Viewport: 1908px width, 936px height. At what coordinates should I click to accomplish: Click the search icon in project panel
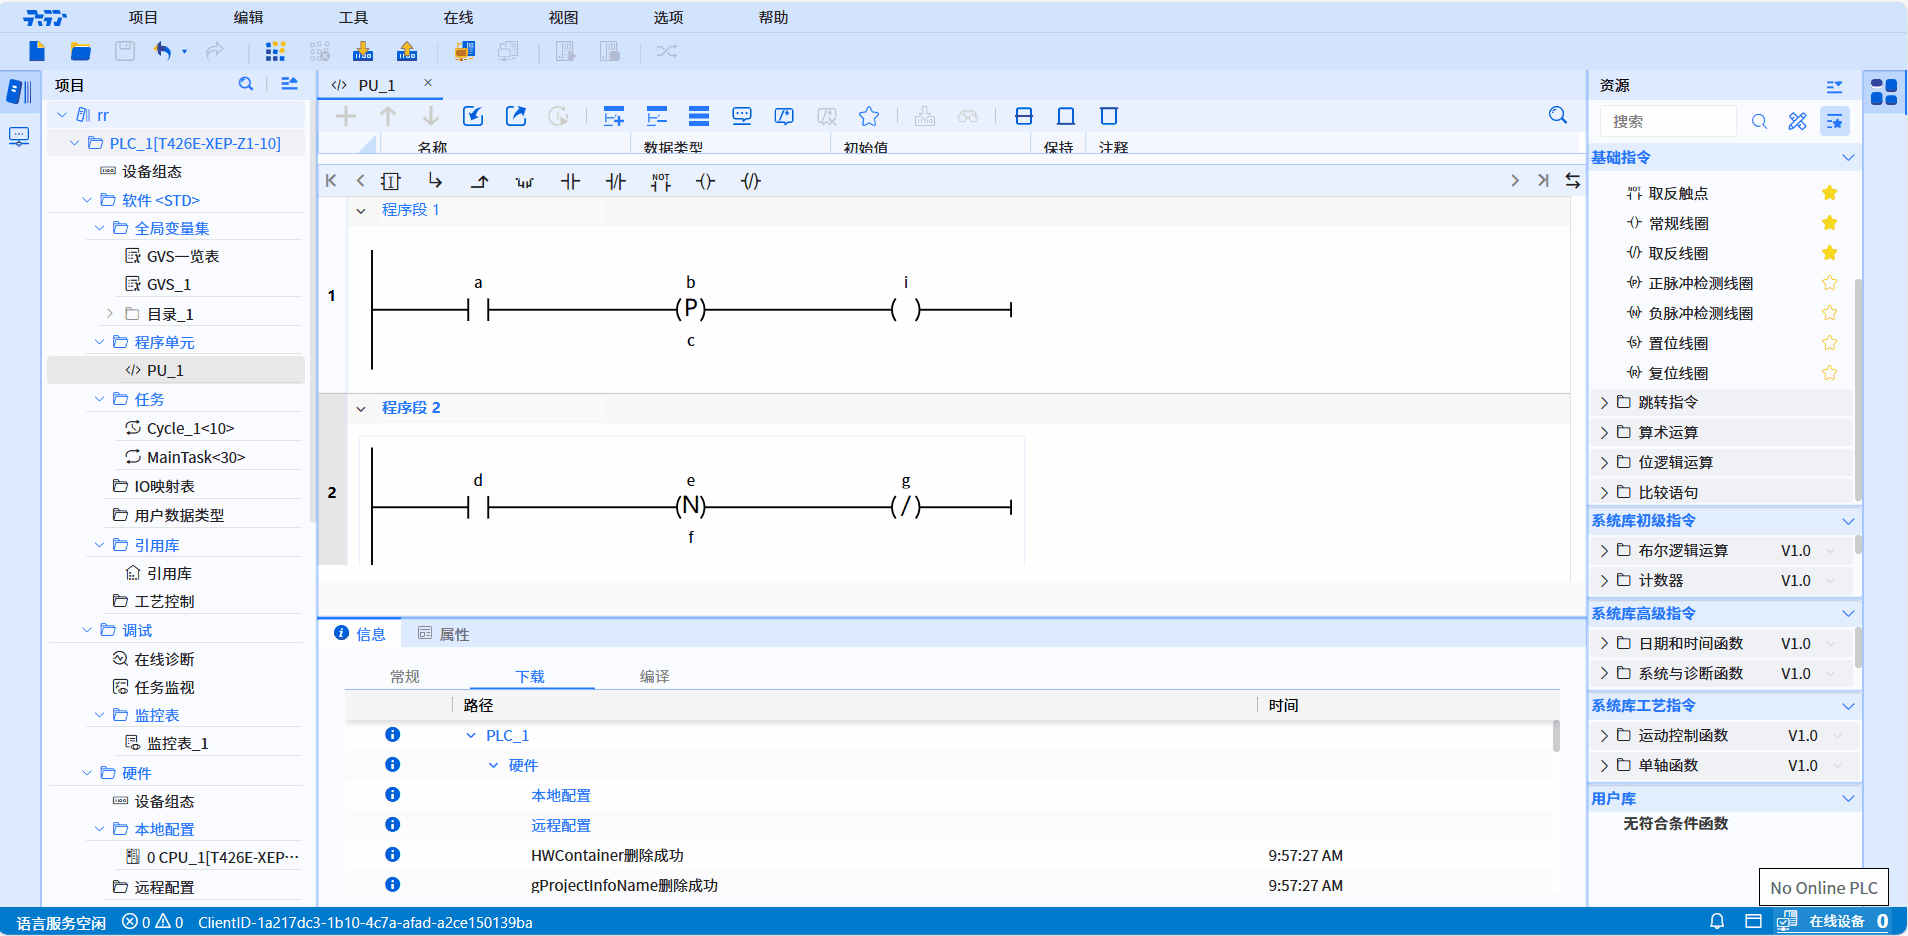pyautogui.click(x=246, y=84)
